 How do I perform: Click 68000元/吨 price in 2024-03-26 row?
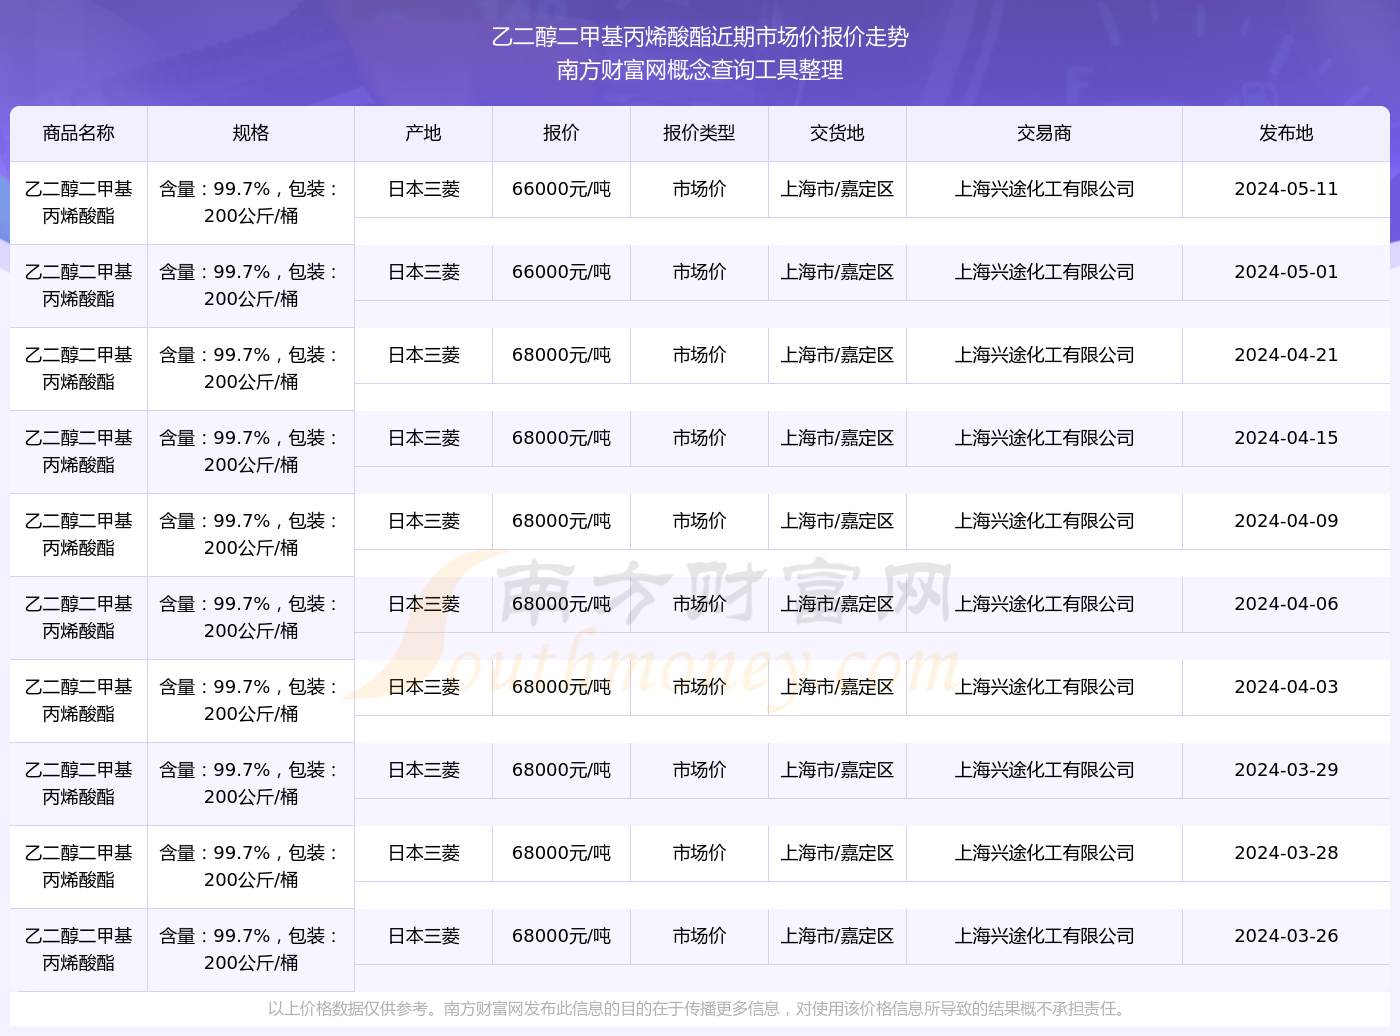[561, 936]
